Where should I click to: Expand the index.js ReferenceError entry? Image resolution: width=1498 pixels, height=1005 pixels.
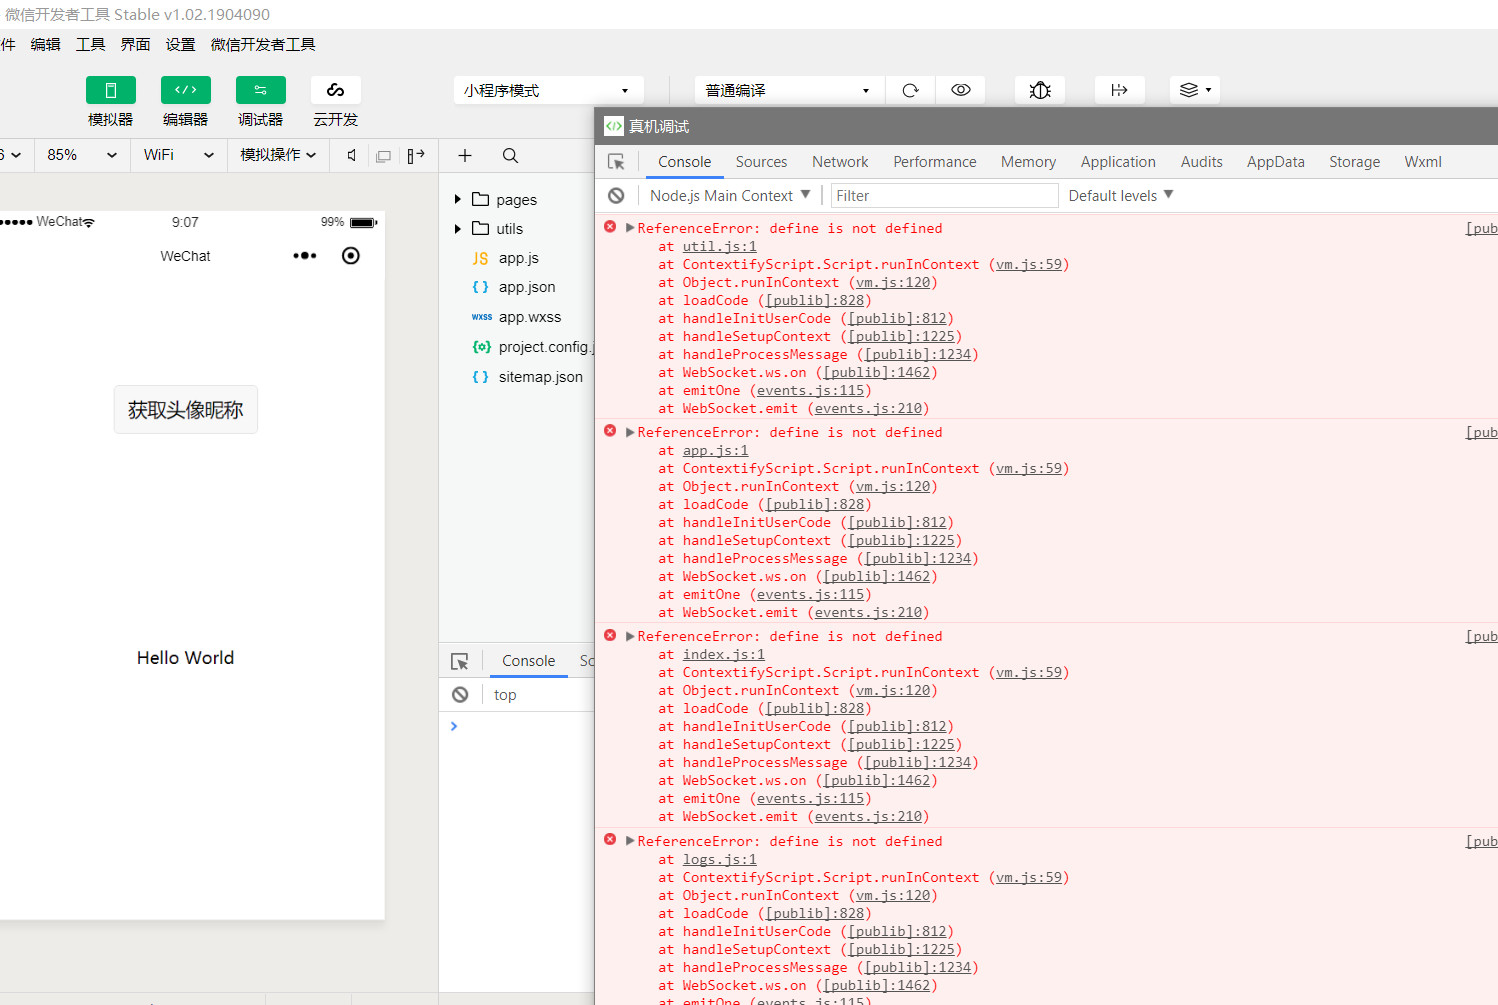[630, 636]
